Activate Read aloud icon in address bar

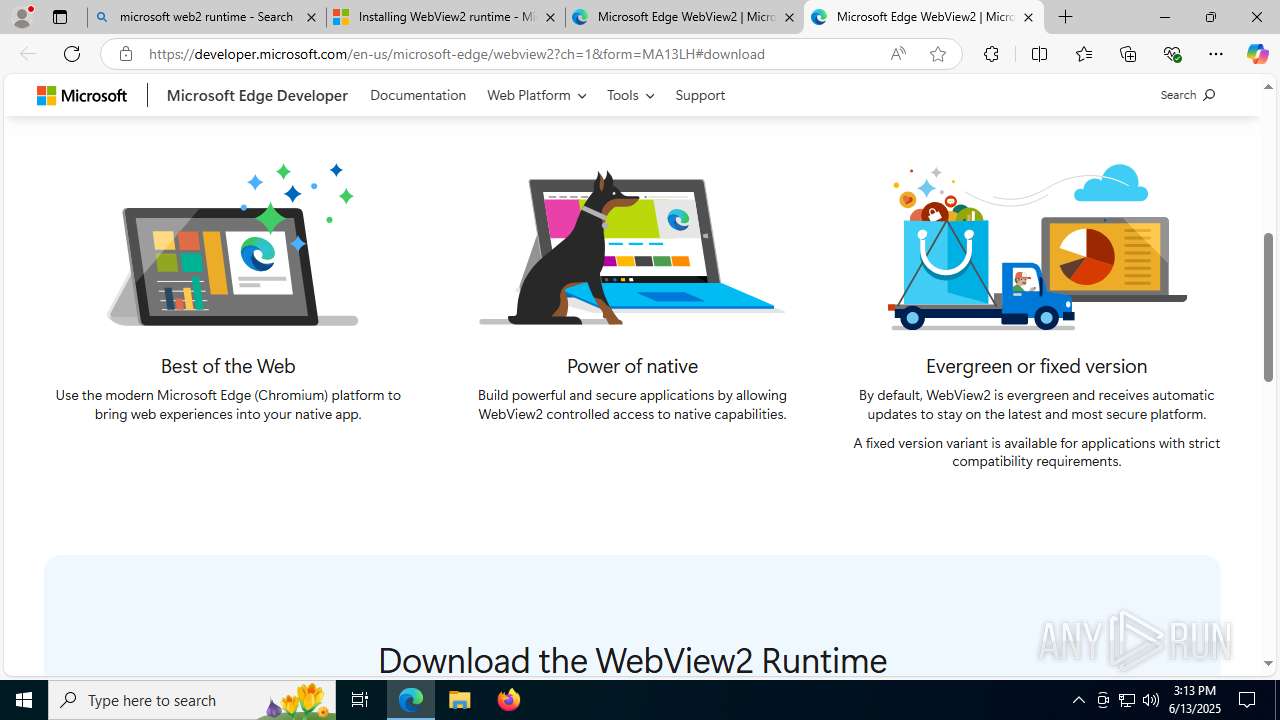pyautogui.click(x=898, y=54)
